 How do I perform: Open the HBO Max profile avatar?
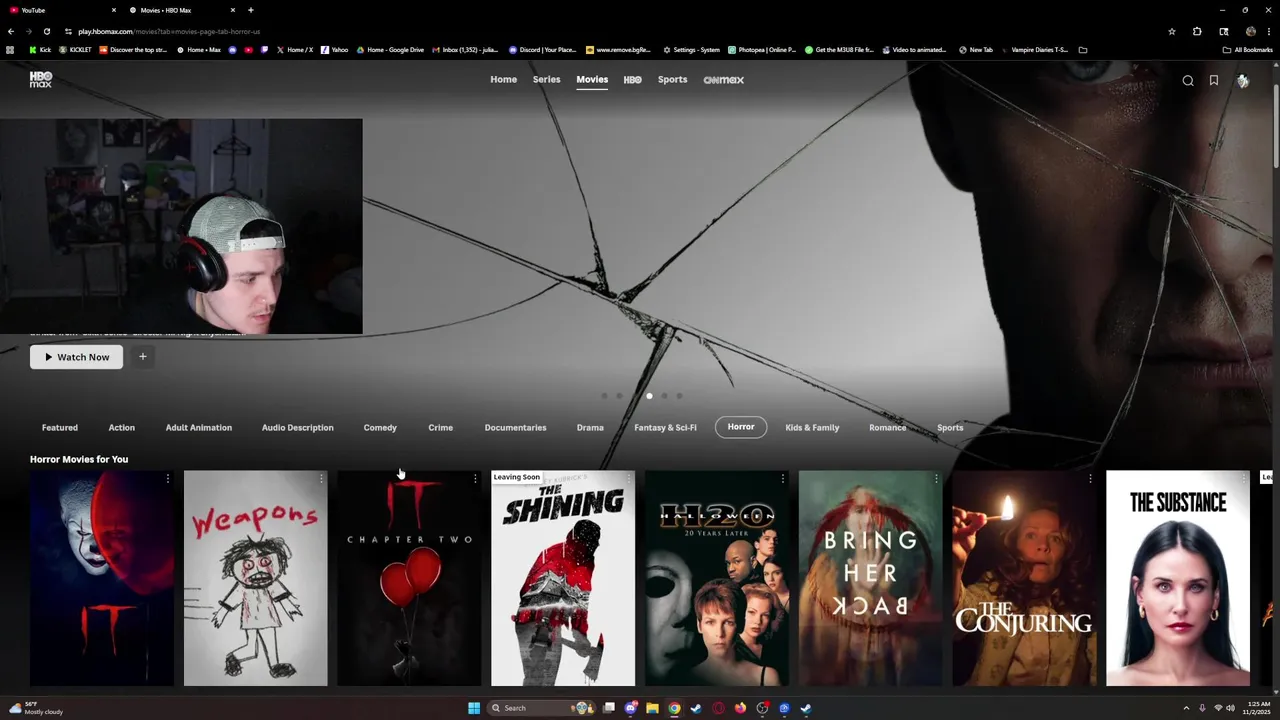(x=1243, y=81)
